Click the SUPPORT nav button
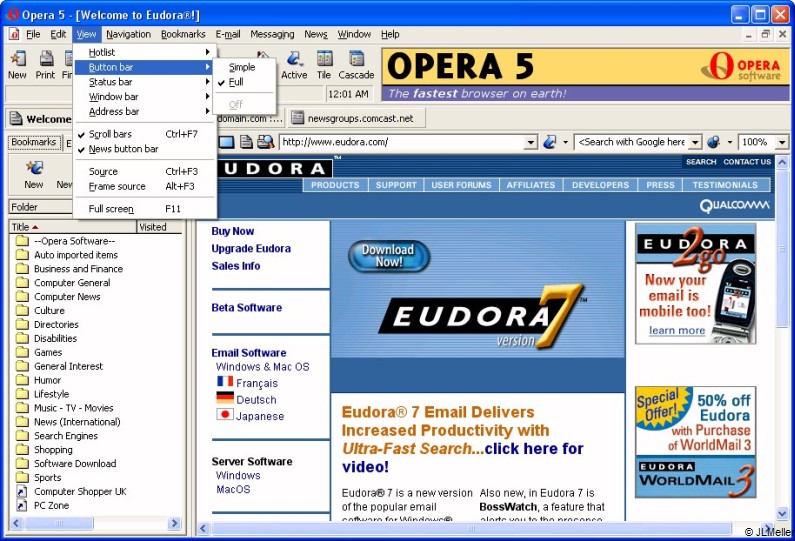Screen dimensions: 795x541 (396, 185)
